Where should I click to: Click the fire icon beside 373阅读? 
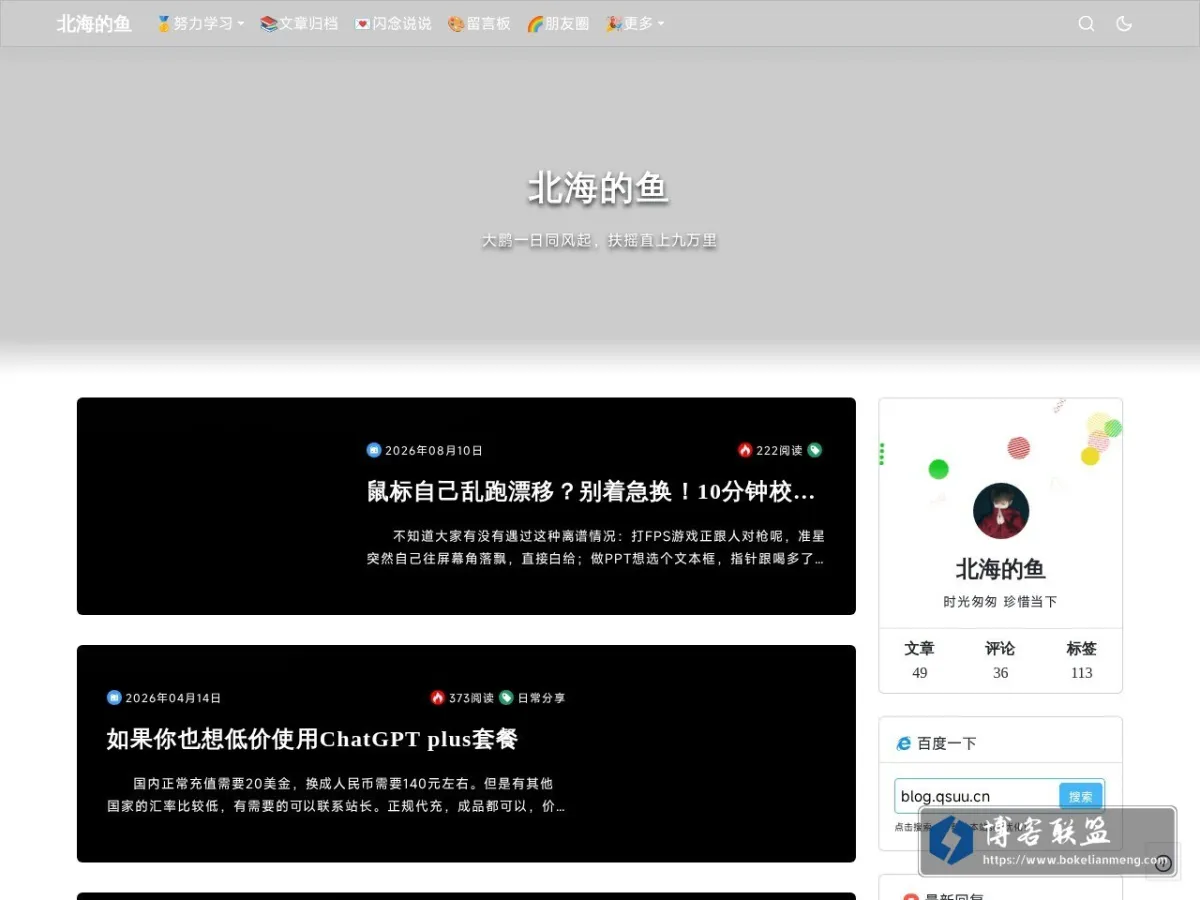pyautogui.click(x=437, y=698)
